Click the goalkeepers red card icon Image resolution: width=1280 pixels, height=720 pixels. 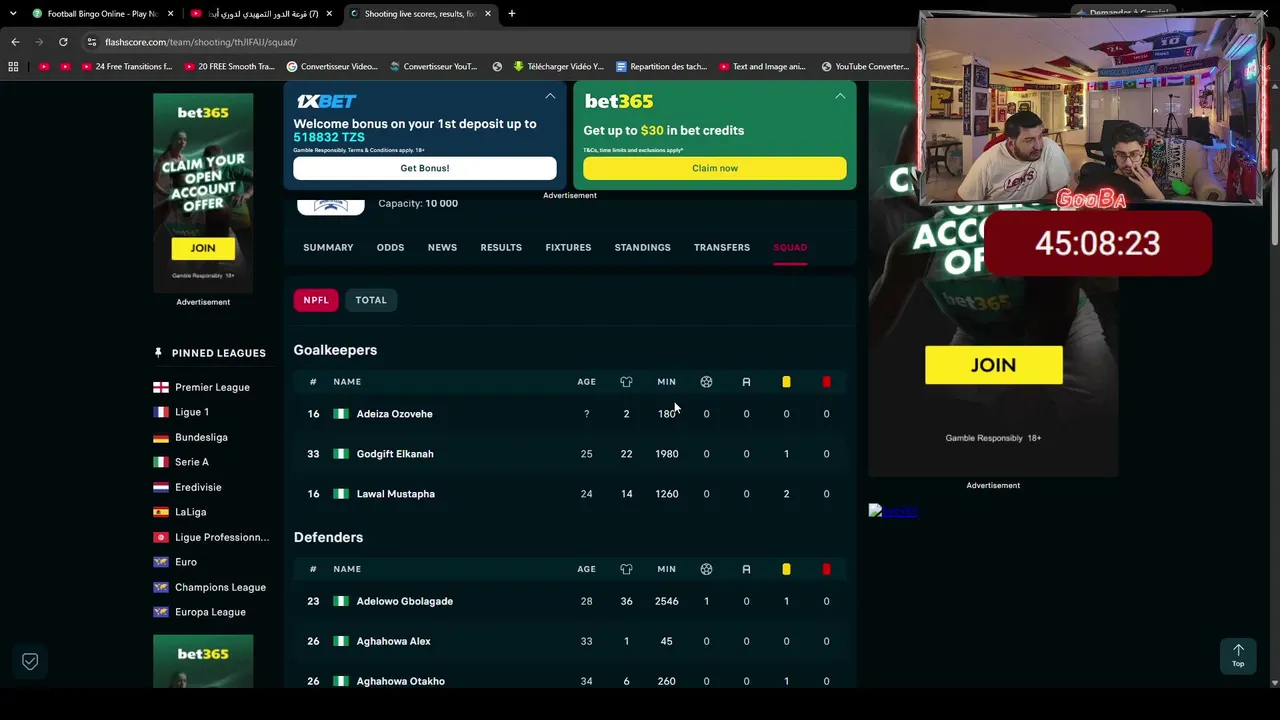click(826, 382)
